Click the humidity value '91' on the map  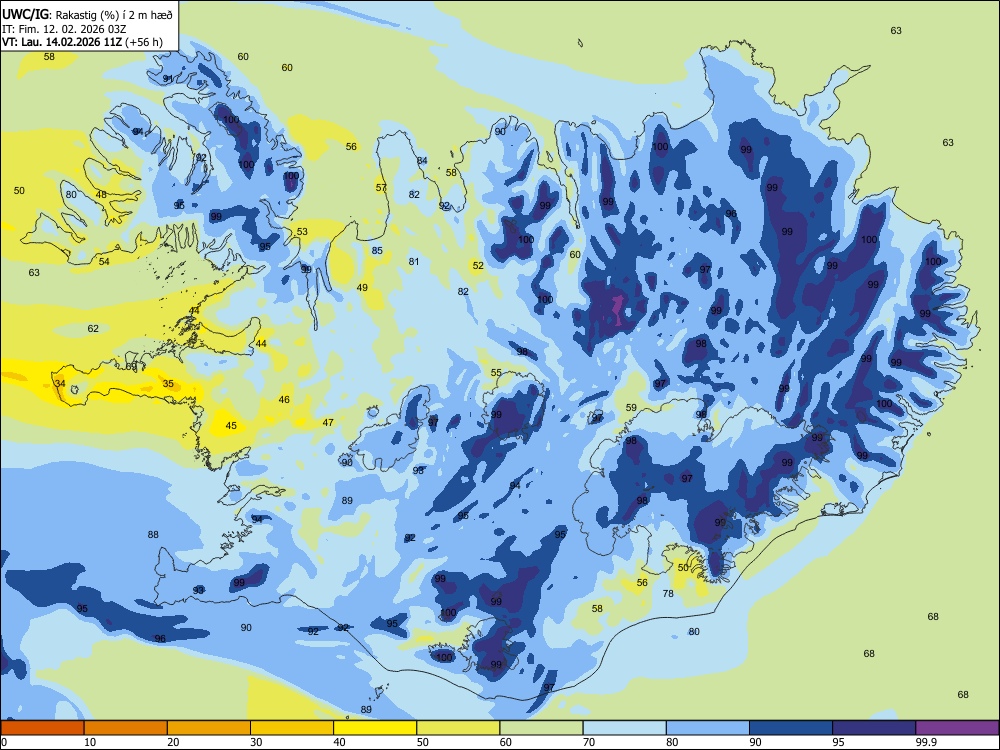[x=168, y=78]
